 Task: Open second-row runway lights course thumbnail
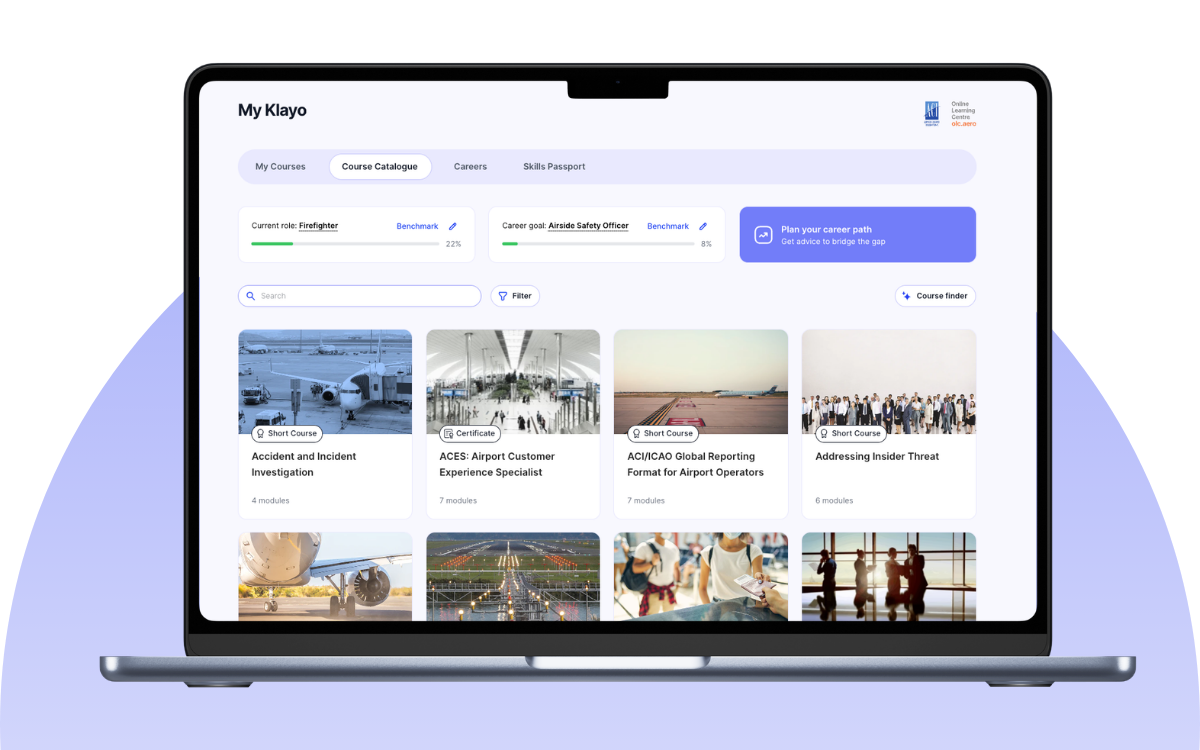513,576
